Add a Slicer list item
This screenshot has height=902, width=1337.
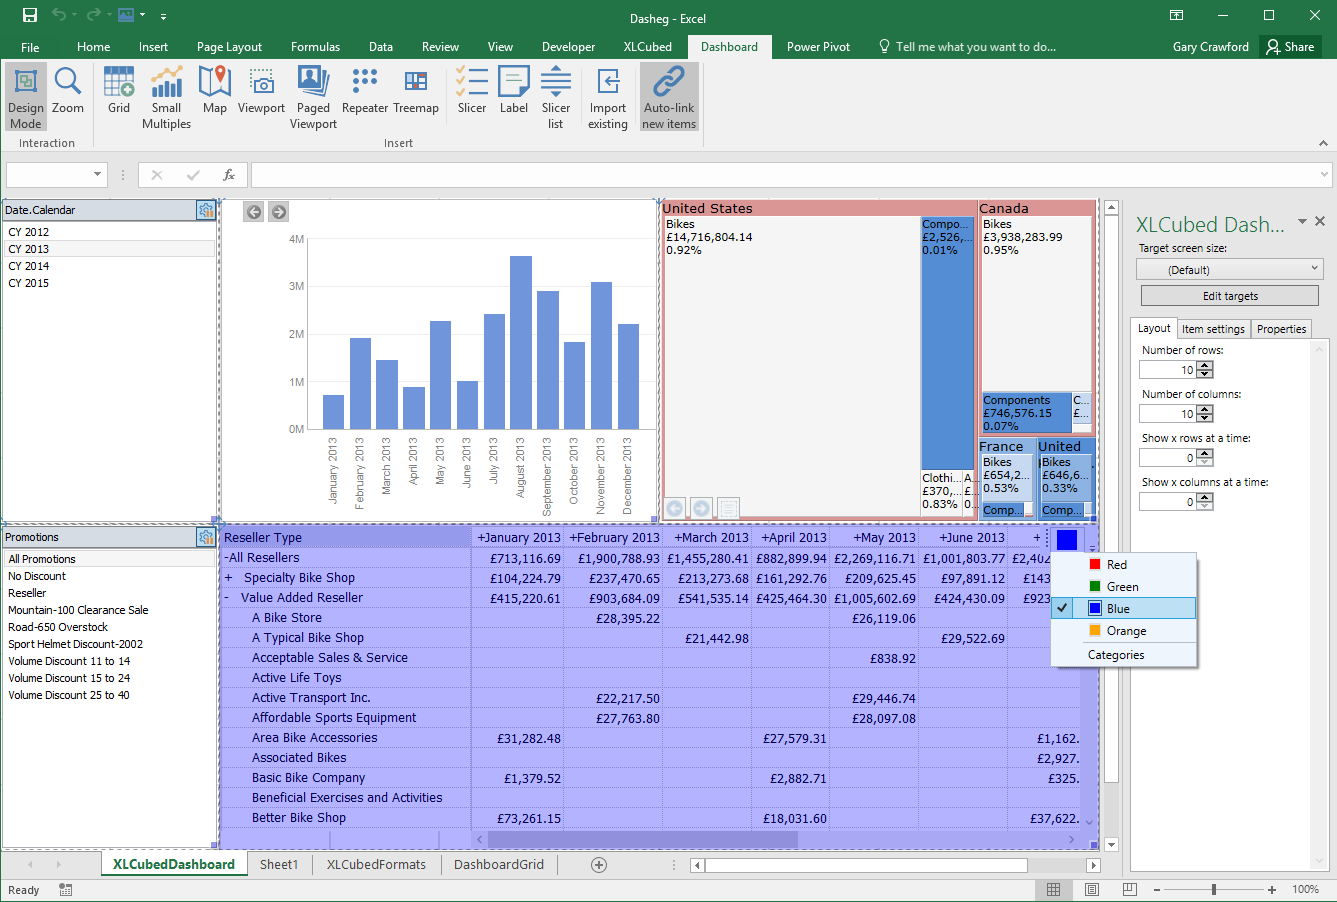point(555,98)
